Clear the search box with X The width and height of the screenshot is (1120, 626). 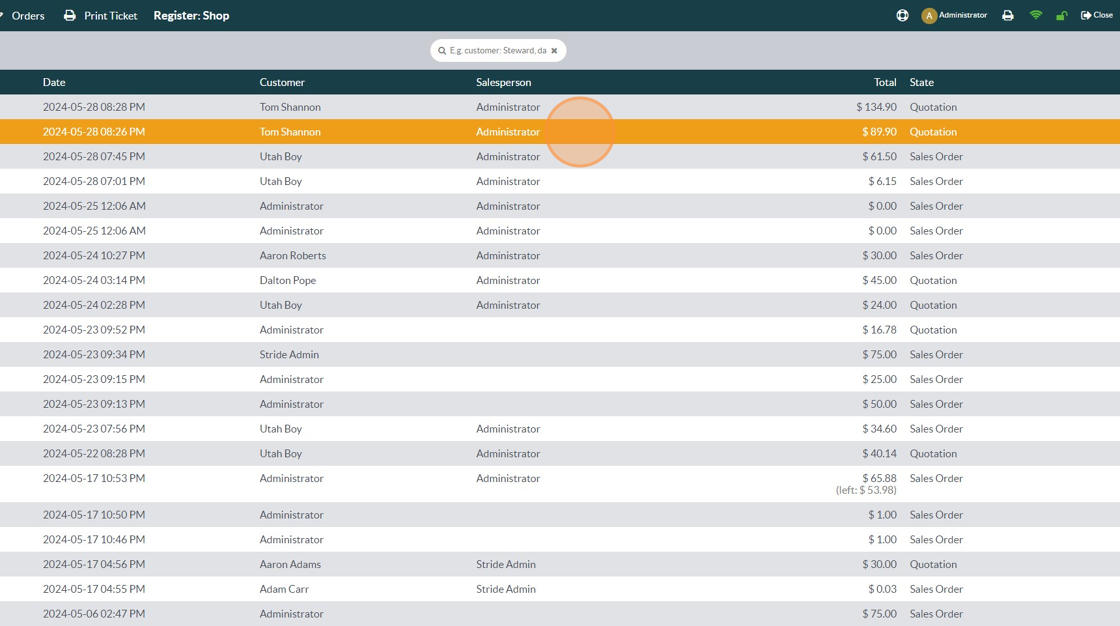pyautogui.click(x=554, y=51)
